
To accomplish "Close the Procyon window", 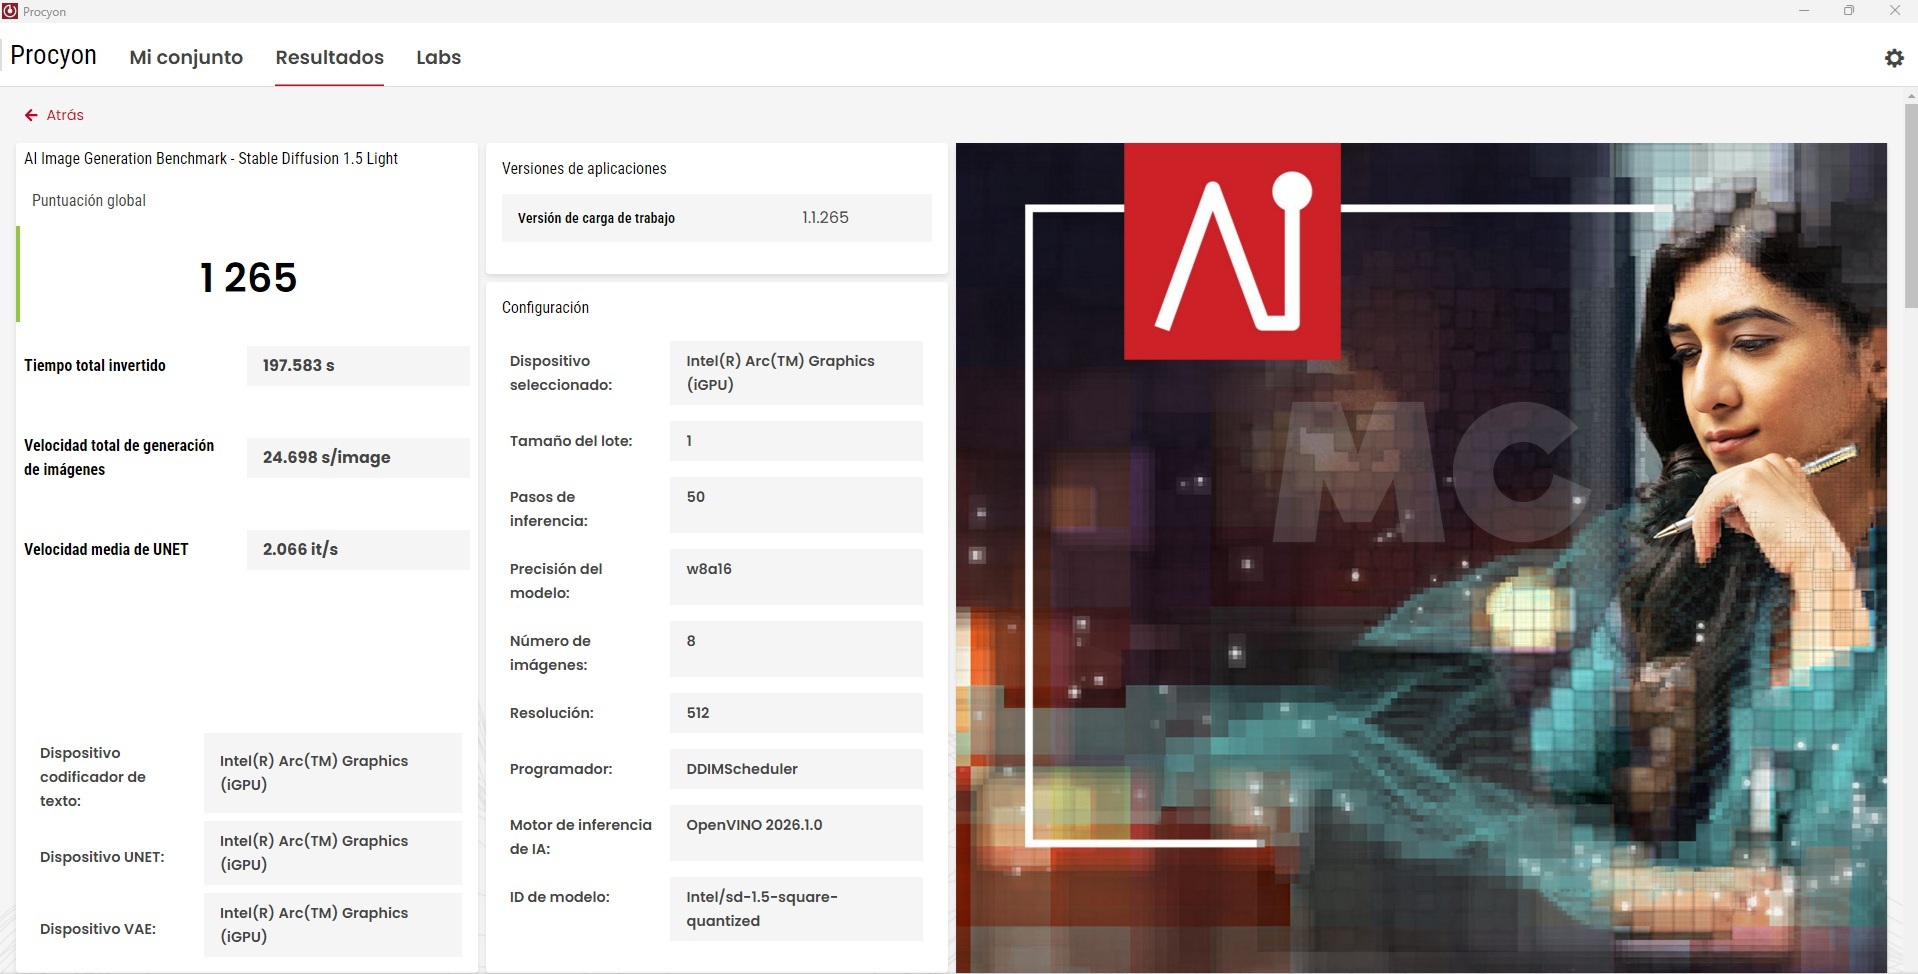I will (1895, 11).
